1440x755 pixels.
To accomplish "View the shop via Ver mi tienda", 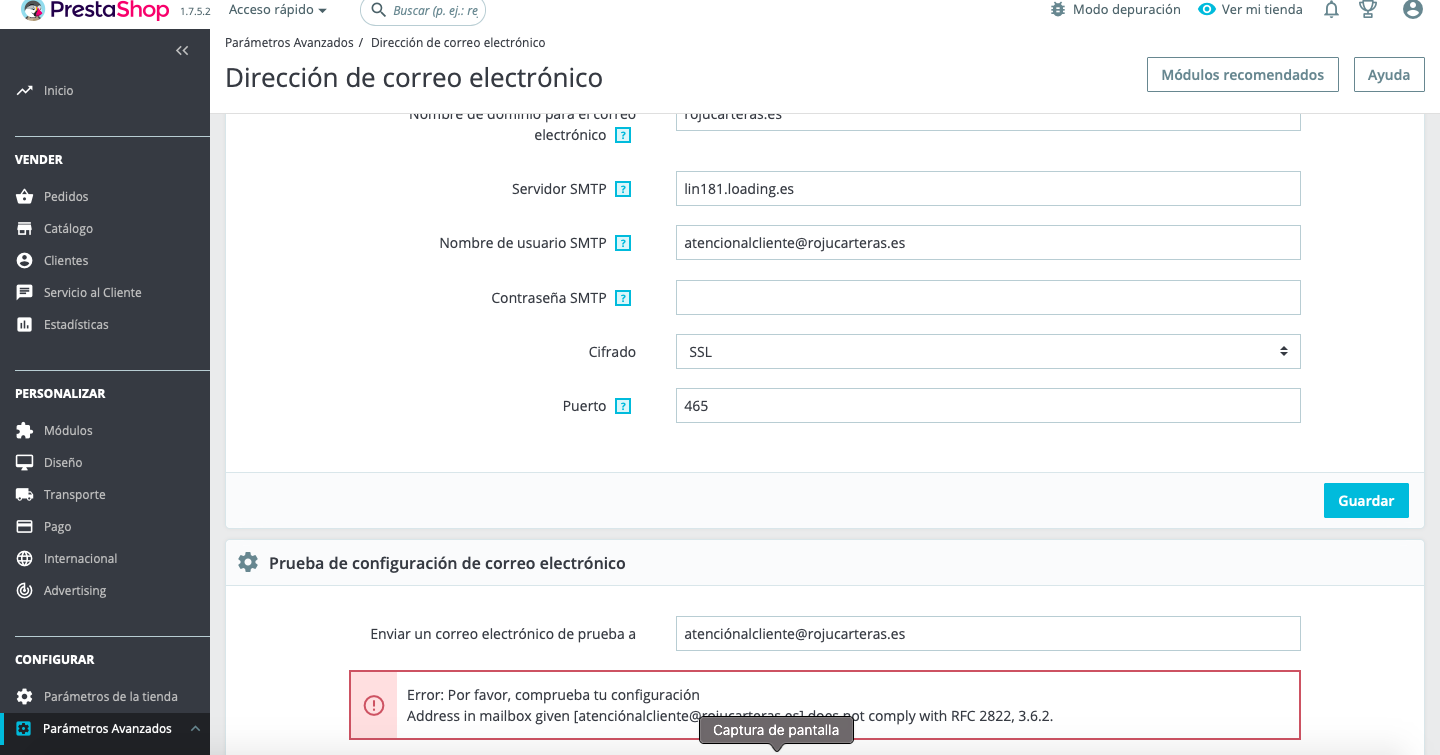I will 1250,10.
